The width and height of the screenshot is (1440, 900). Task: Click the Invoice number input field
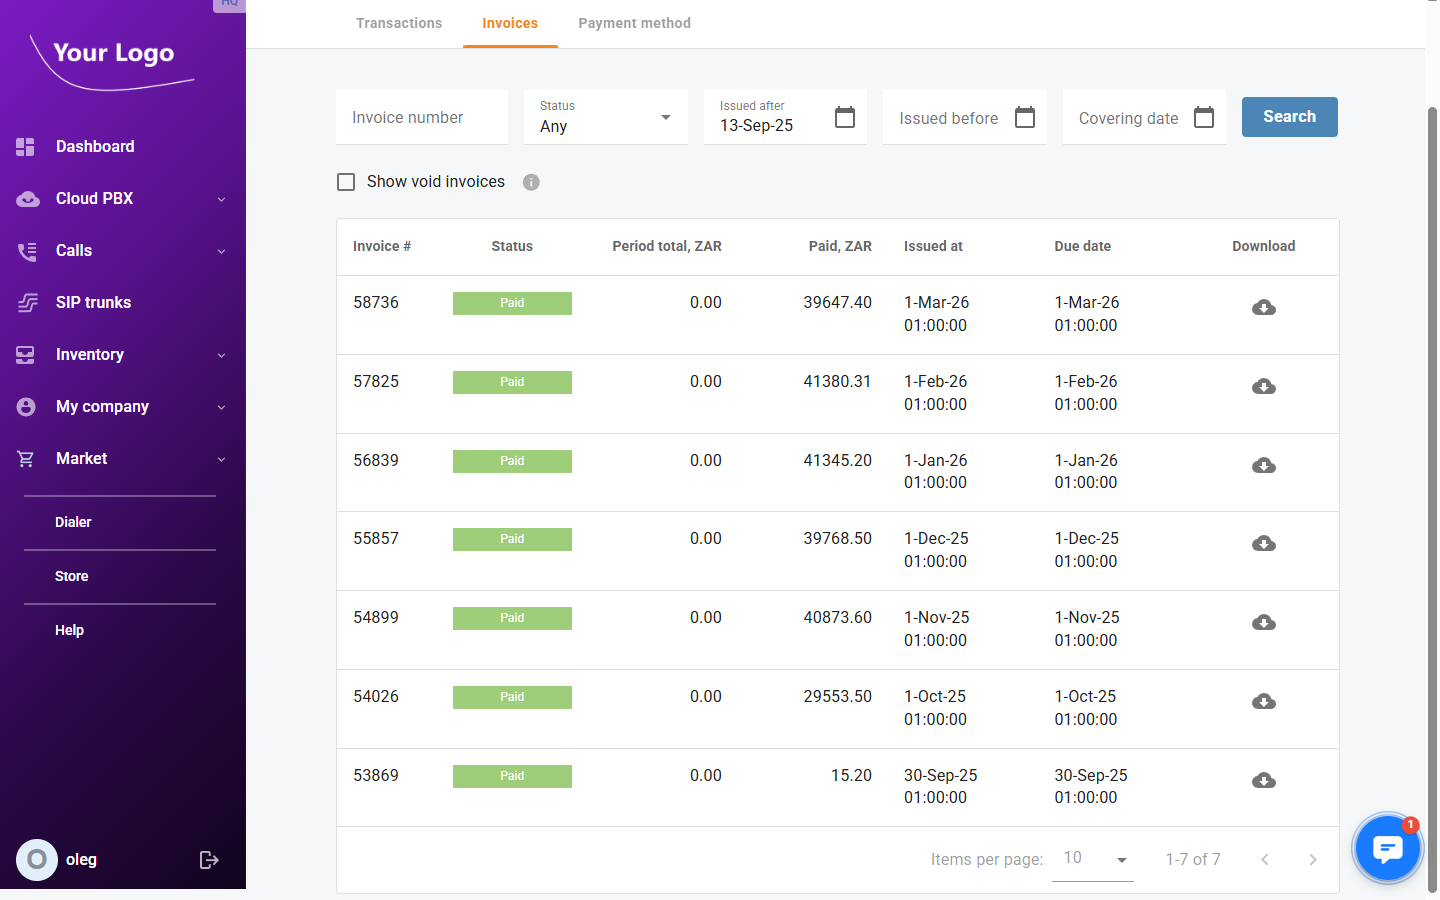[421, 117]
